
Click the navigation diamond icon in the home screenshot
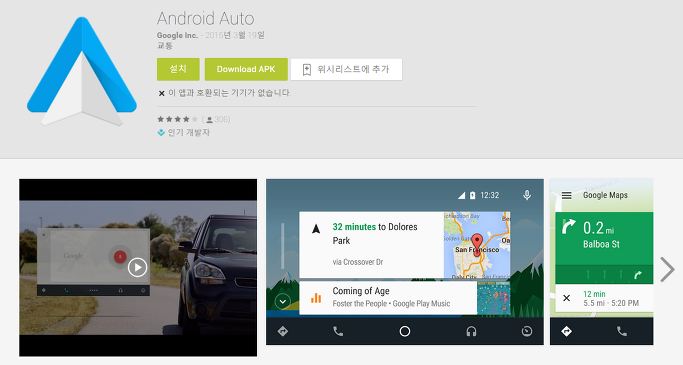(283, 331)
